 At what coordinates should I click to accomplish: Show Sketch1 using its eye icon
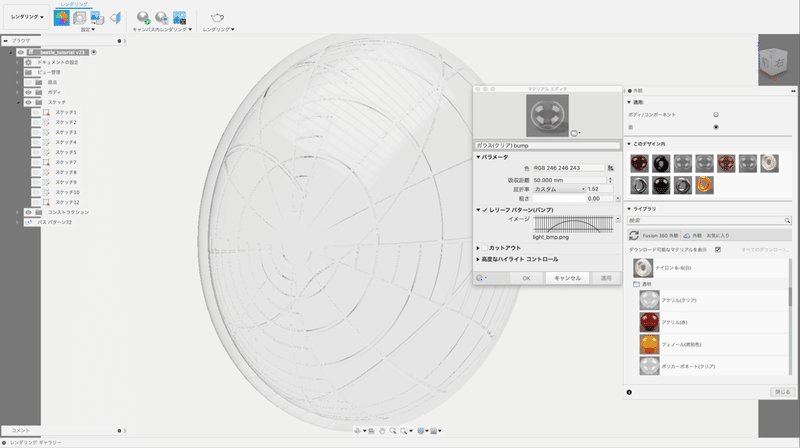point(36,112)
